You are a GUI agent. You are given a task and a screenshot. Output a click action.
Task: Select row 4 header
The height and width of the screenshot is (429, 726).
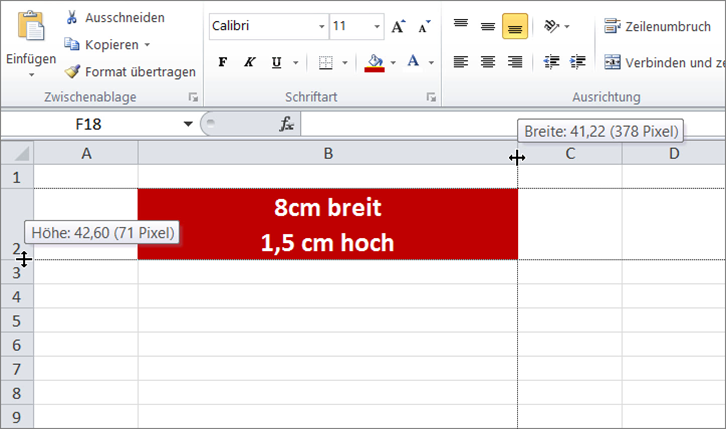17,296
